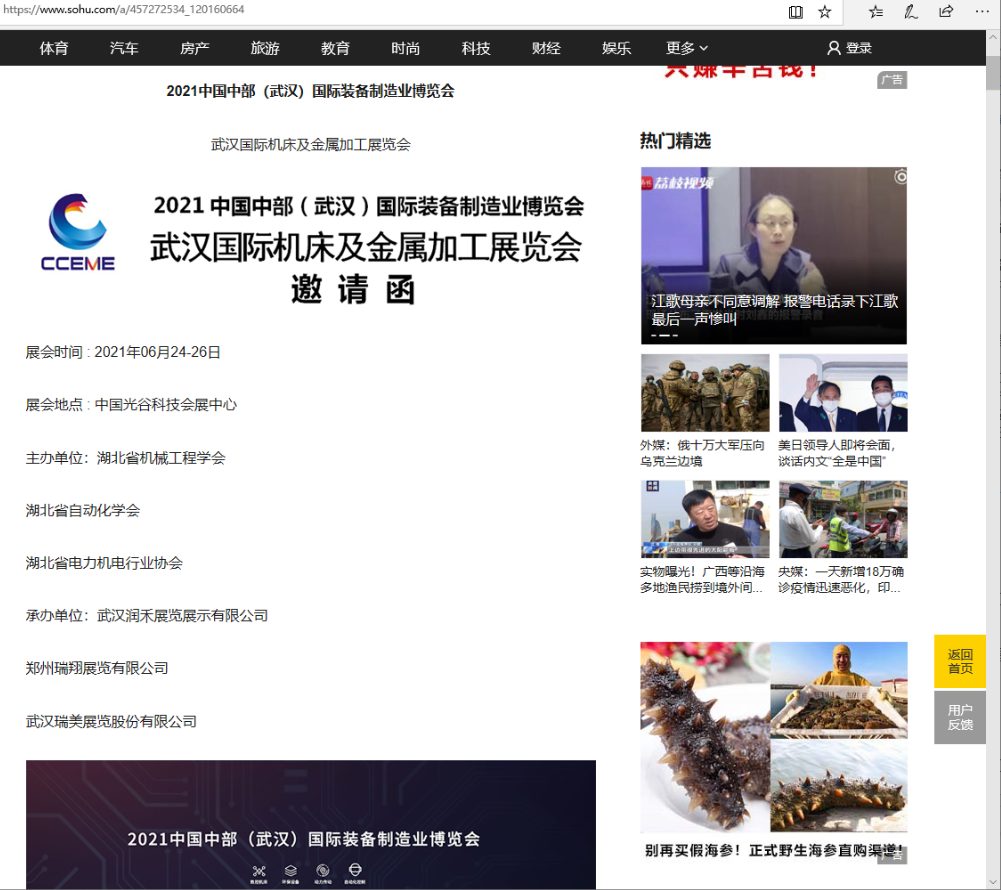Screen dimensions: 1001x890
Task: Open the 外媒：俄十万大军 news link
Action: pos(703,453)
